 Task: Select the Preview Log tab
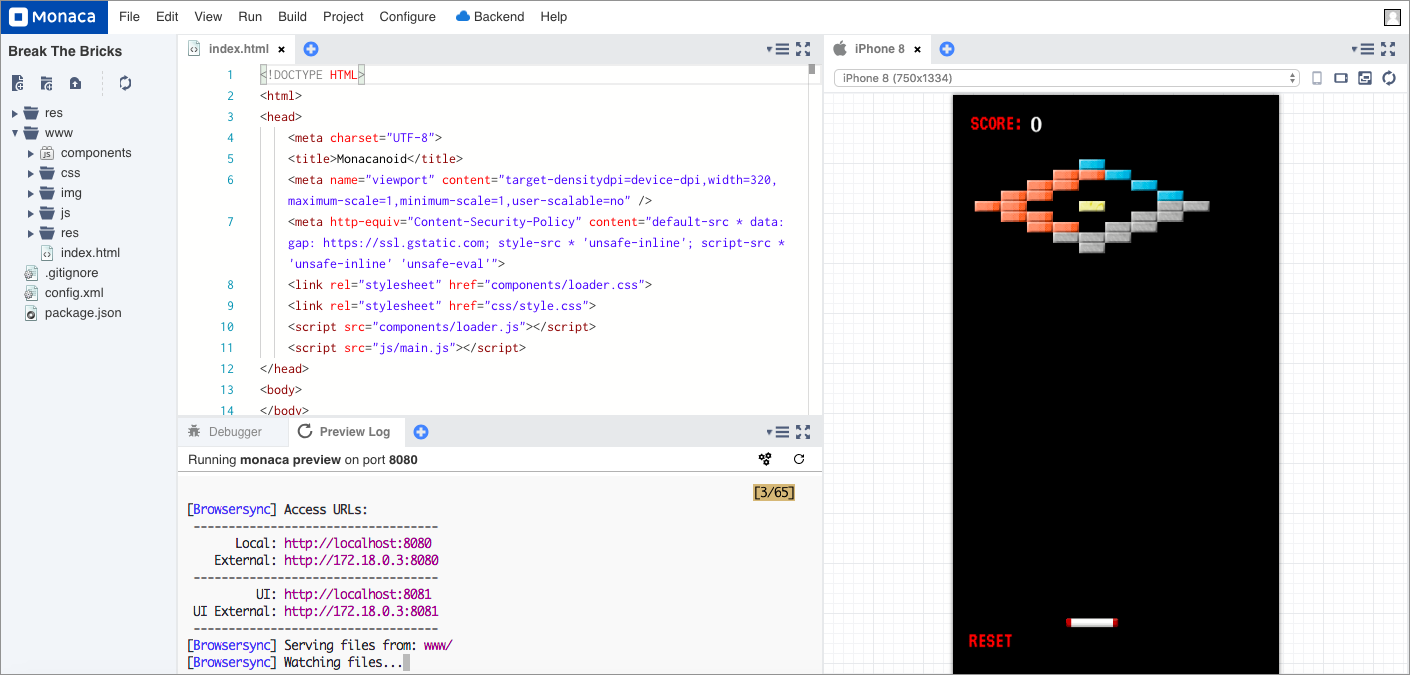(346, 432)
